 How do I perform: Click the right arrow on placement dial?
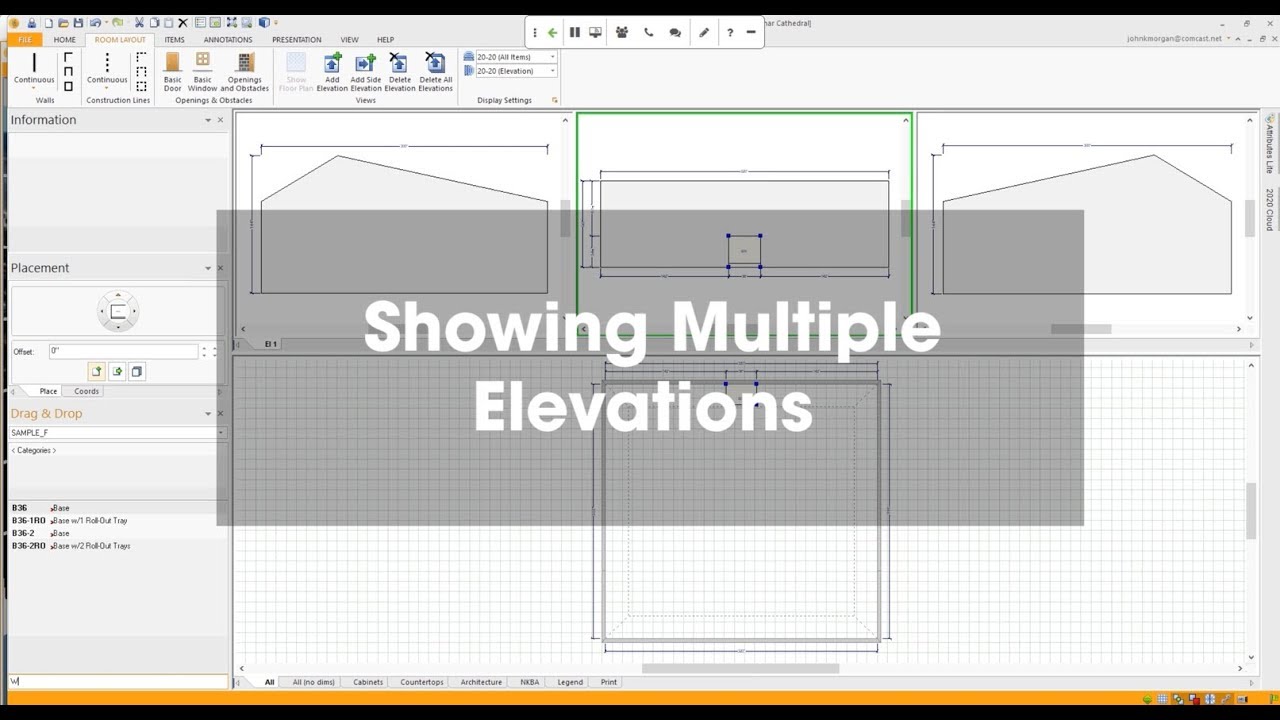[x=134, y=312]
